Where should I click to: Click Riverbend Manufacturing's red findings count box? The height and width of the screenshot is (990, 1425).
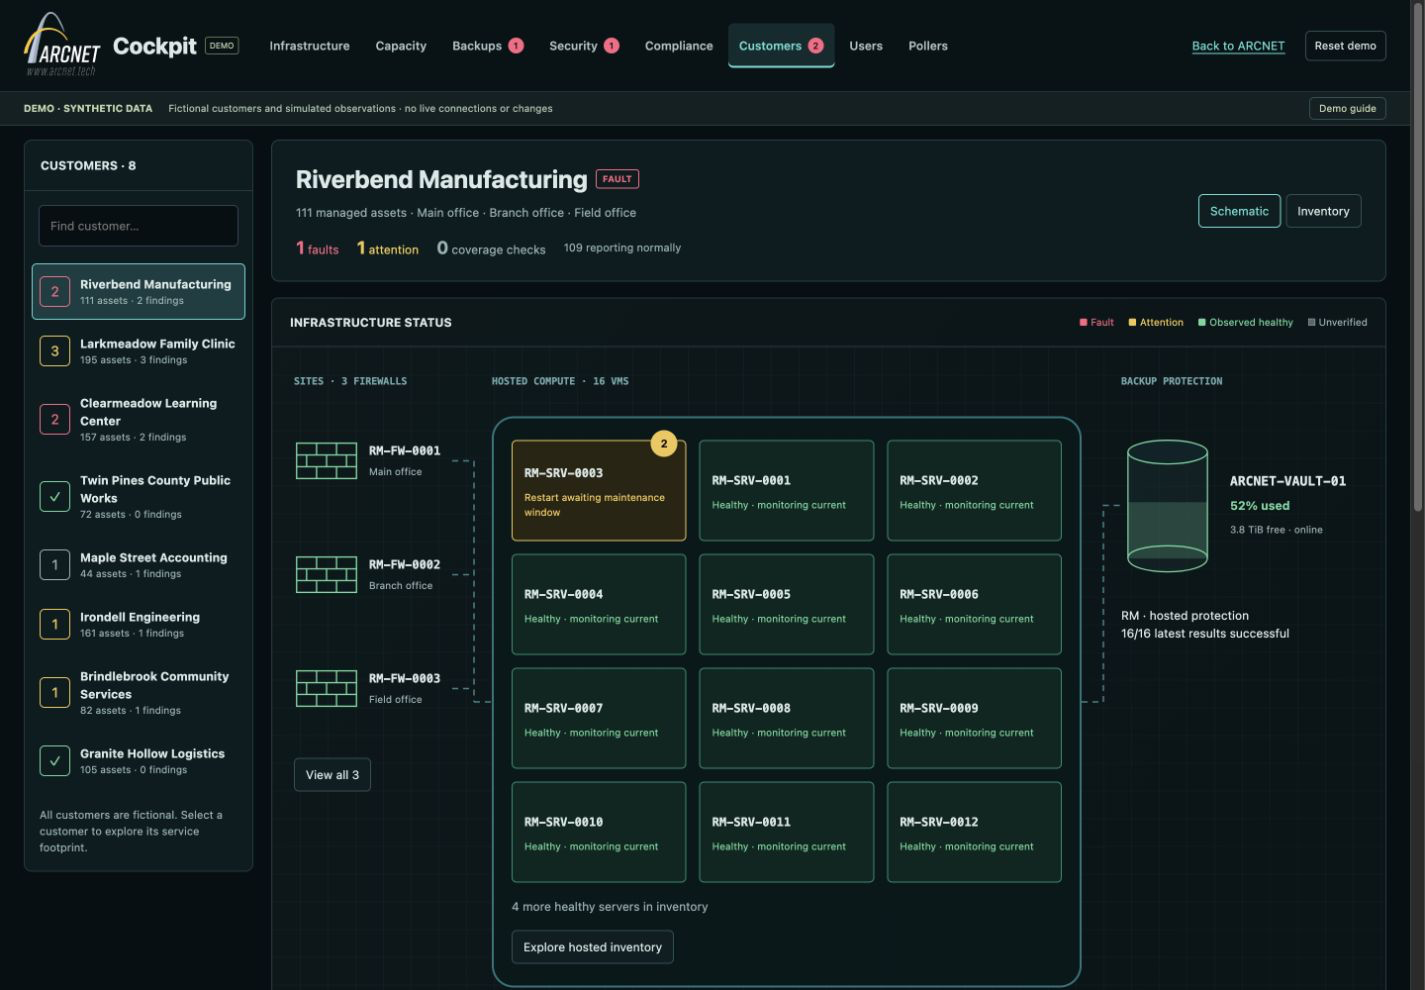(x=55, y=291)
